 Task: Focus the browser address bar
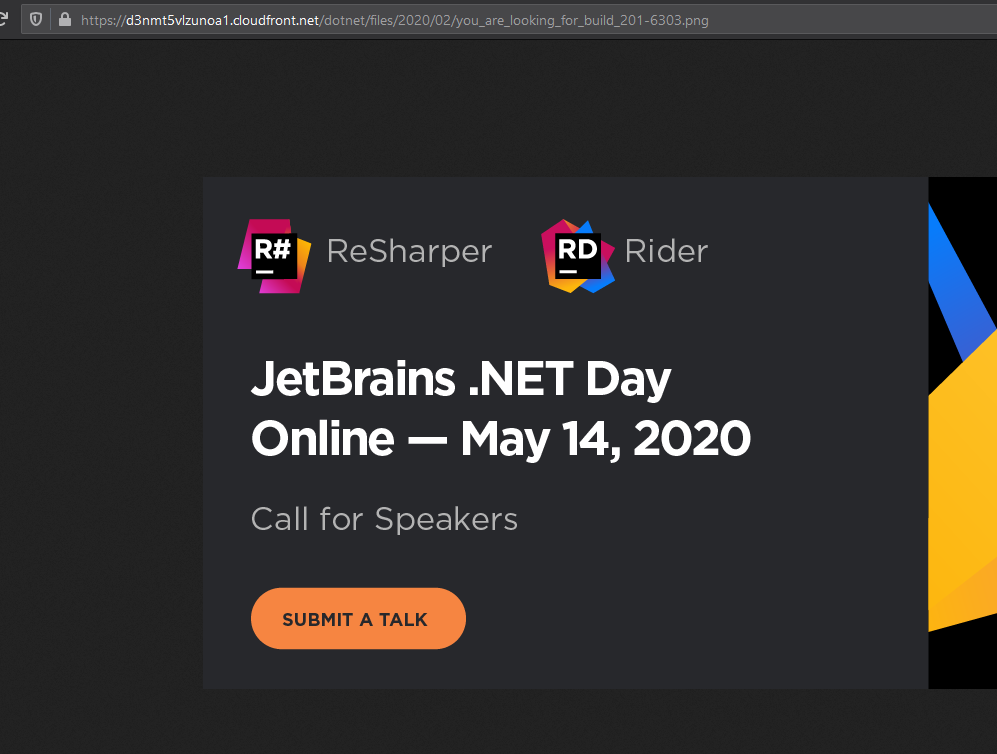509,20
